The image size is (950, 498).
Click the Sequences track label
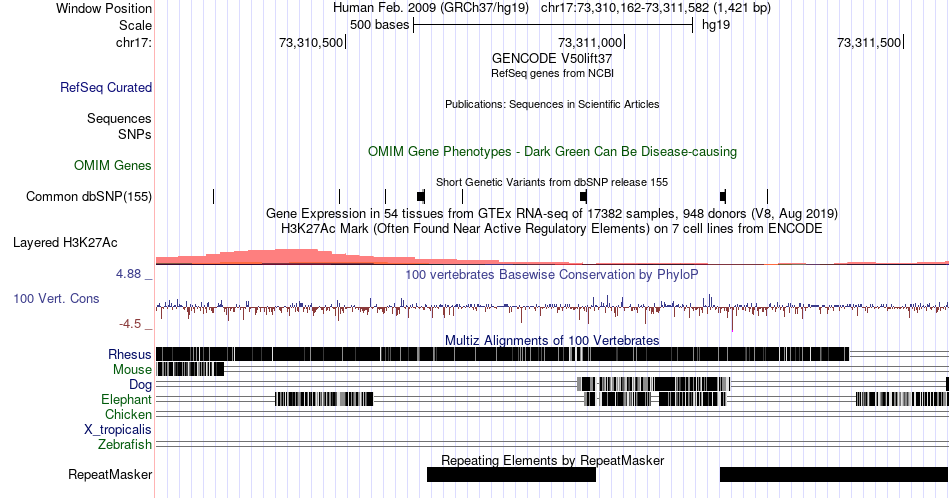119,118
